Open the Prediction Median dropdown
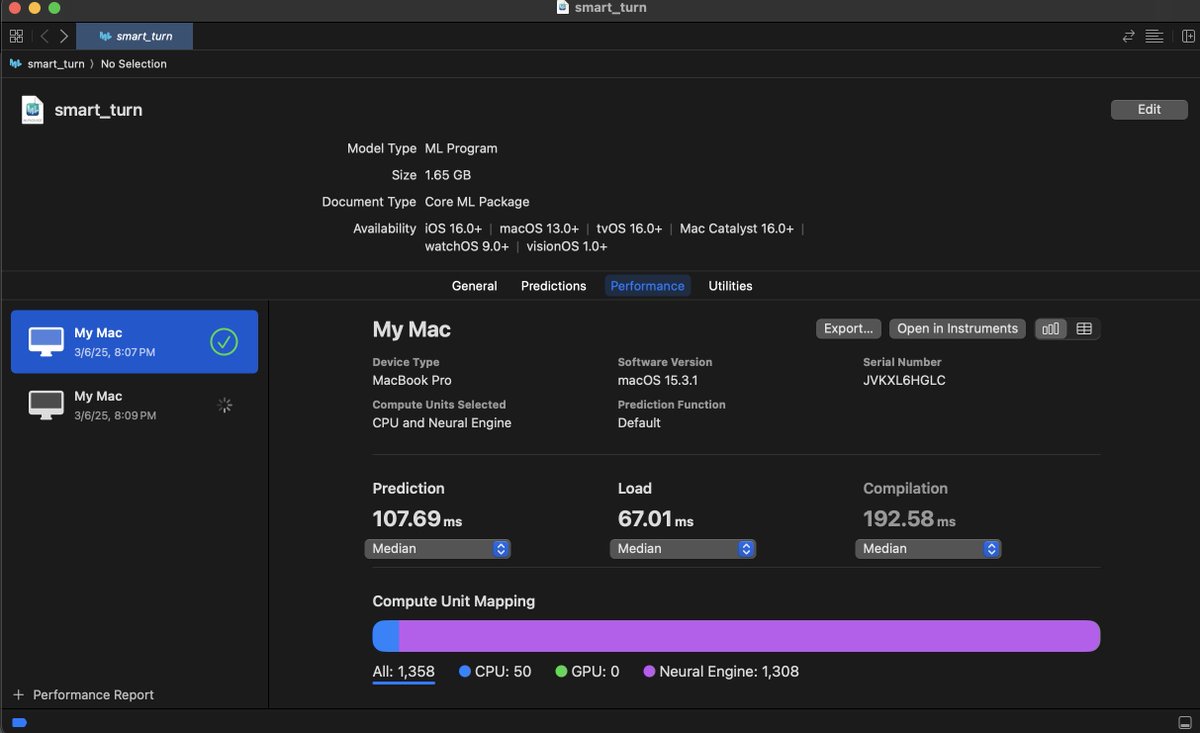 (x=438, y=549)
